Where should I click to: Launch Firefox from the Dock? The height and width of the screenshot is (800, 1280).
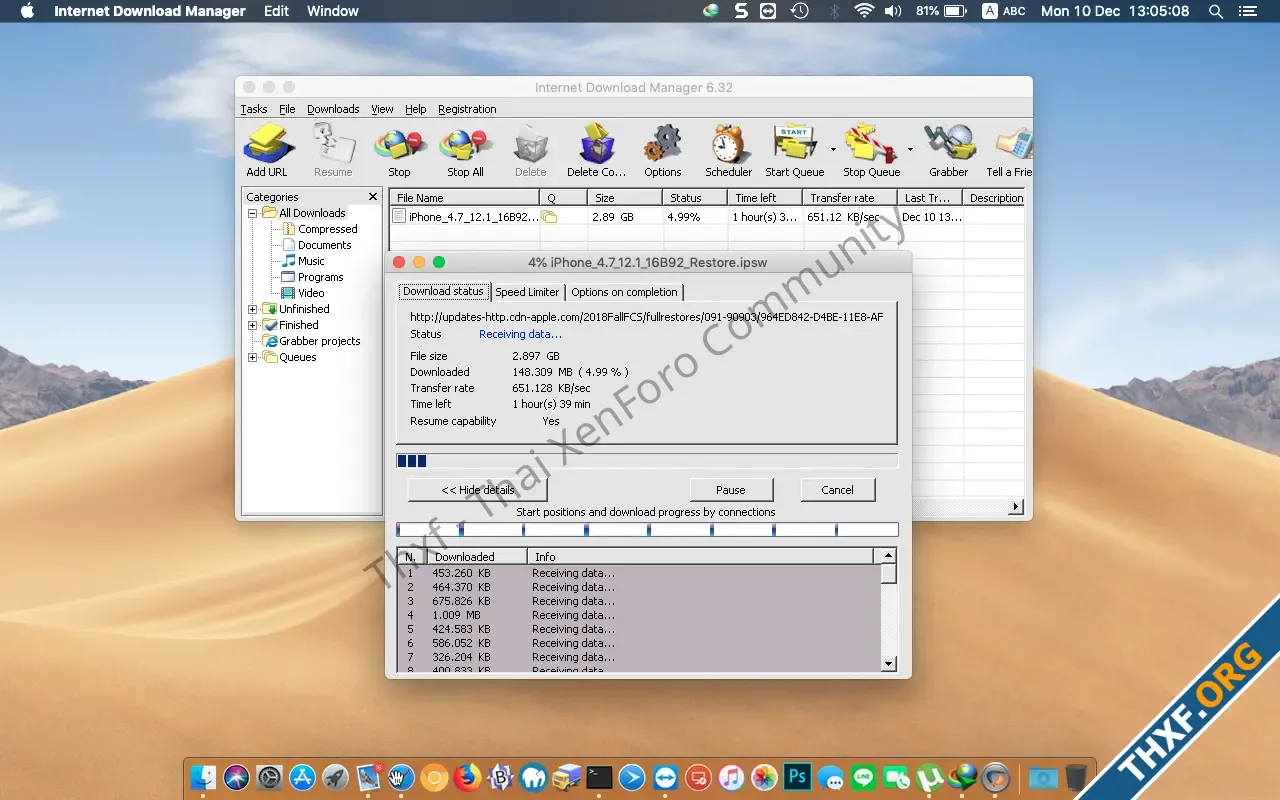(467, 777)
